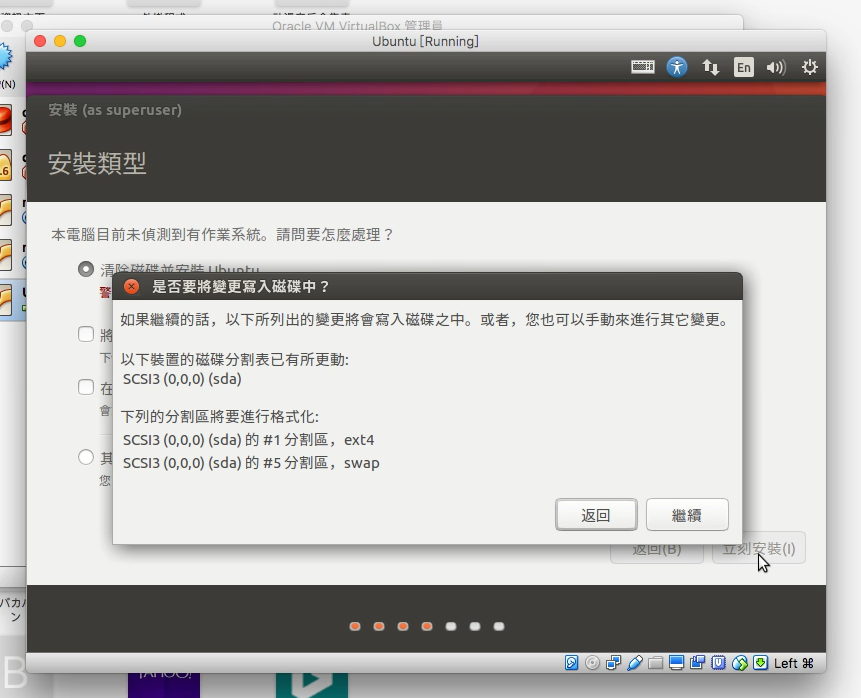Click the dialog title 是否要將變更寫入磁碟中？

click(x=241, y=286)
